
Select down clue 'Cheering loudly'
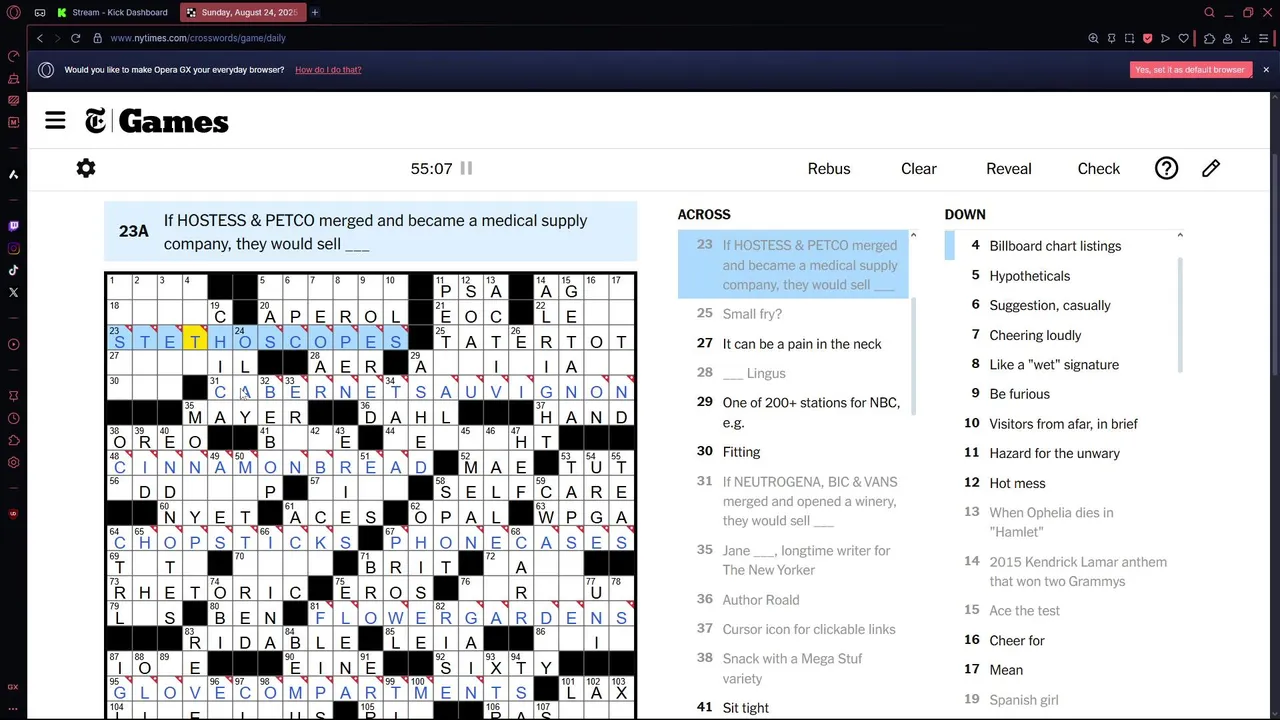coord(1060,335)
